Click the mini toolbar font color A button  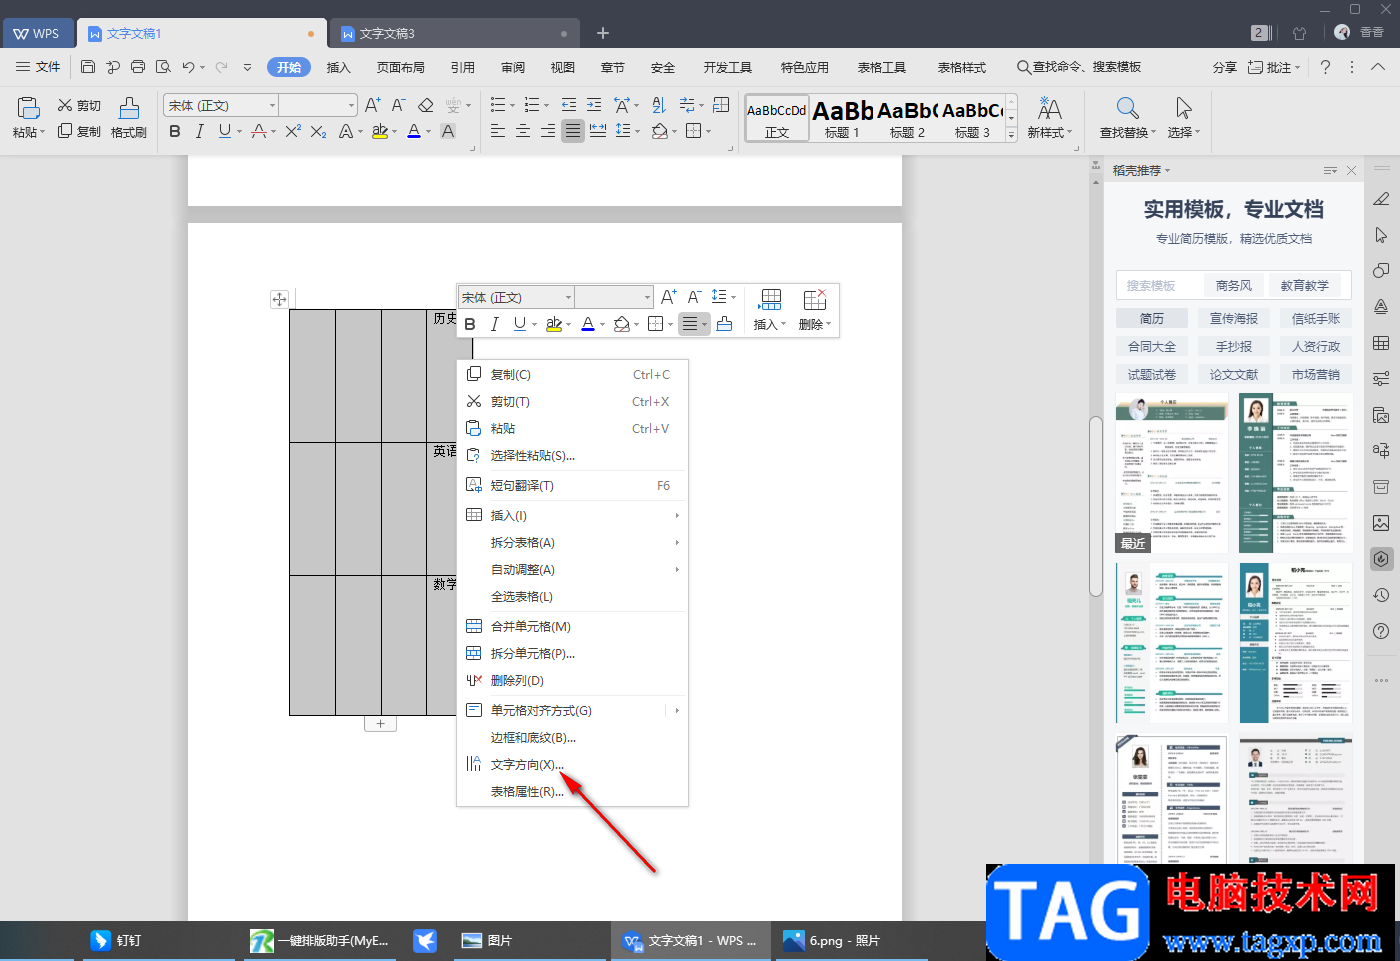pos(588,324)
